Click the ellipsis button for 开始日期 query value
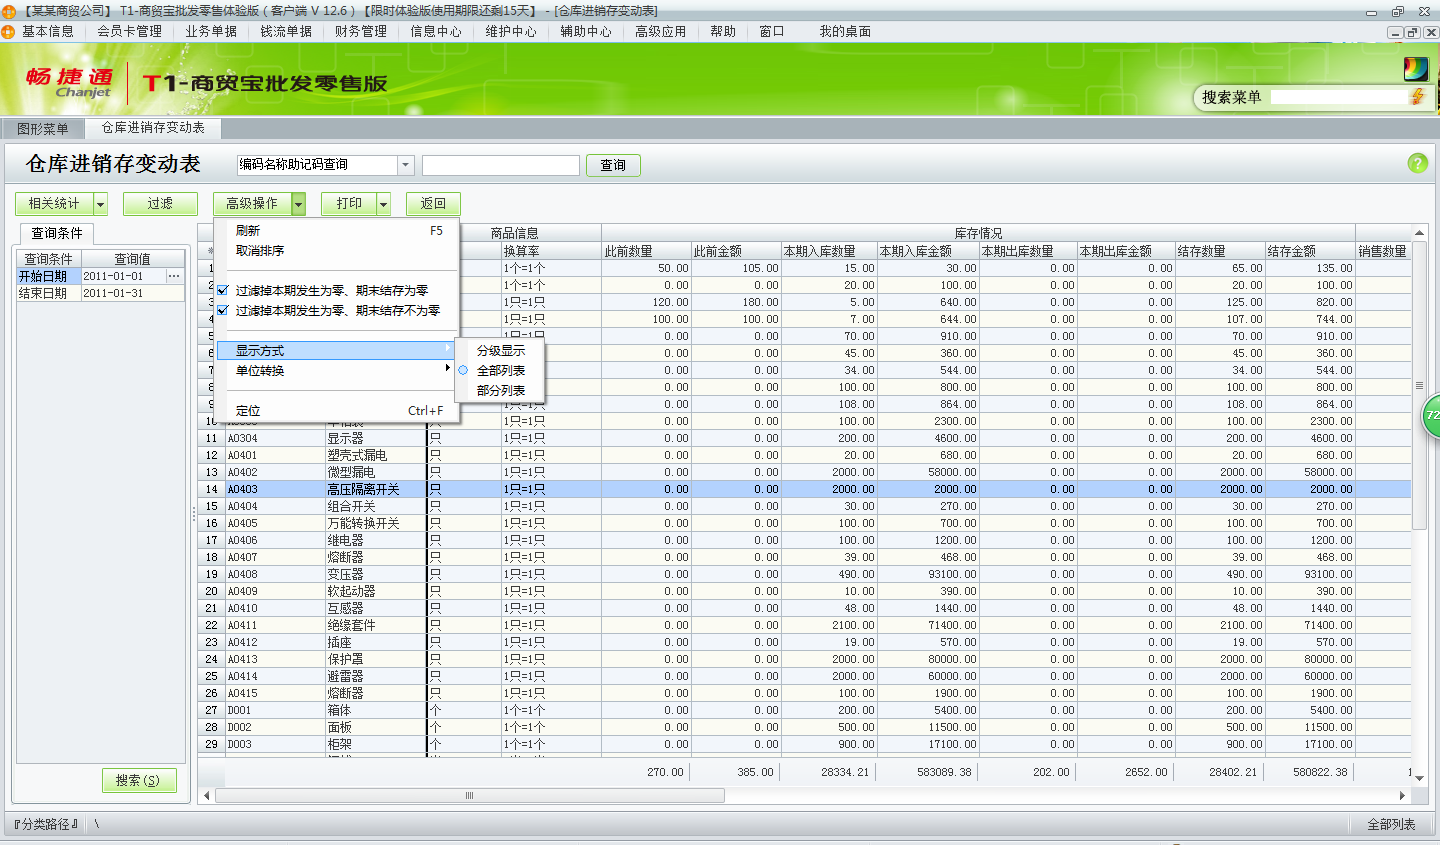This screenshot has width=1440, height=845. [172, 276]
